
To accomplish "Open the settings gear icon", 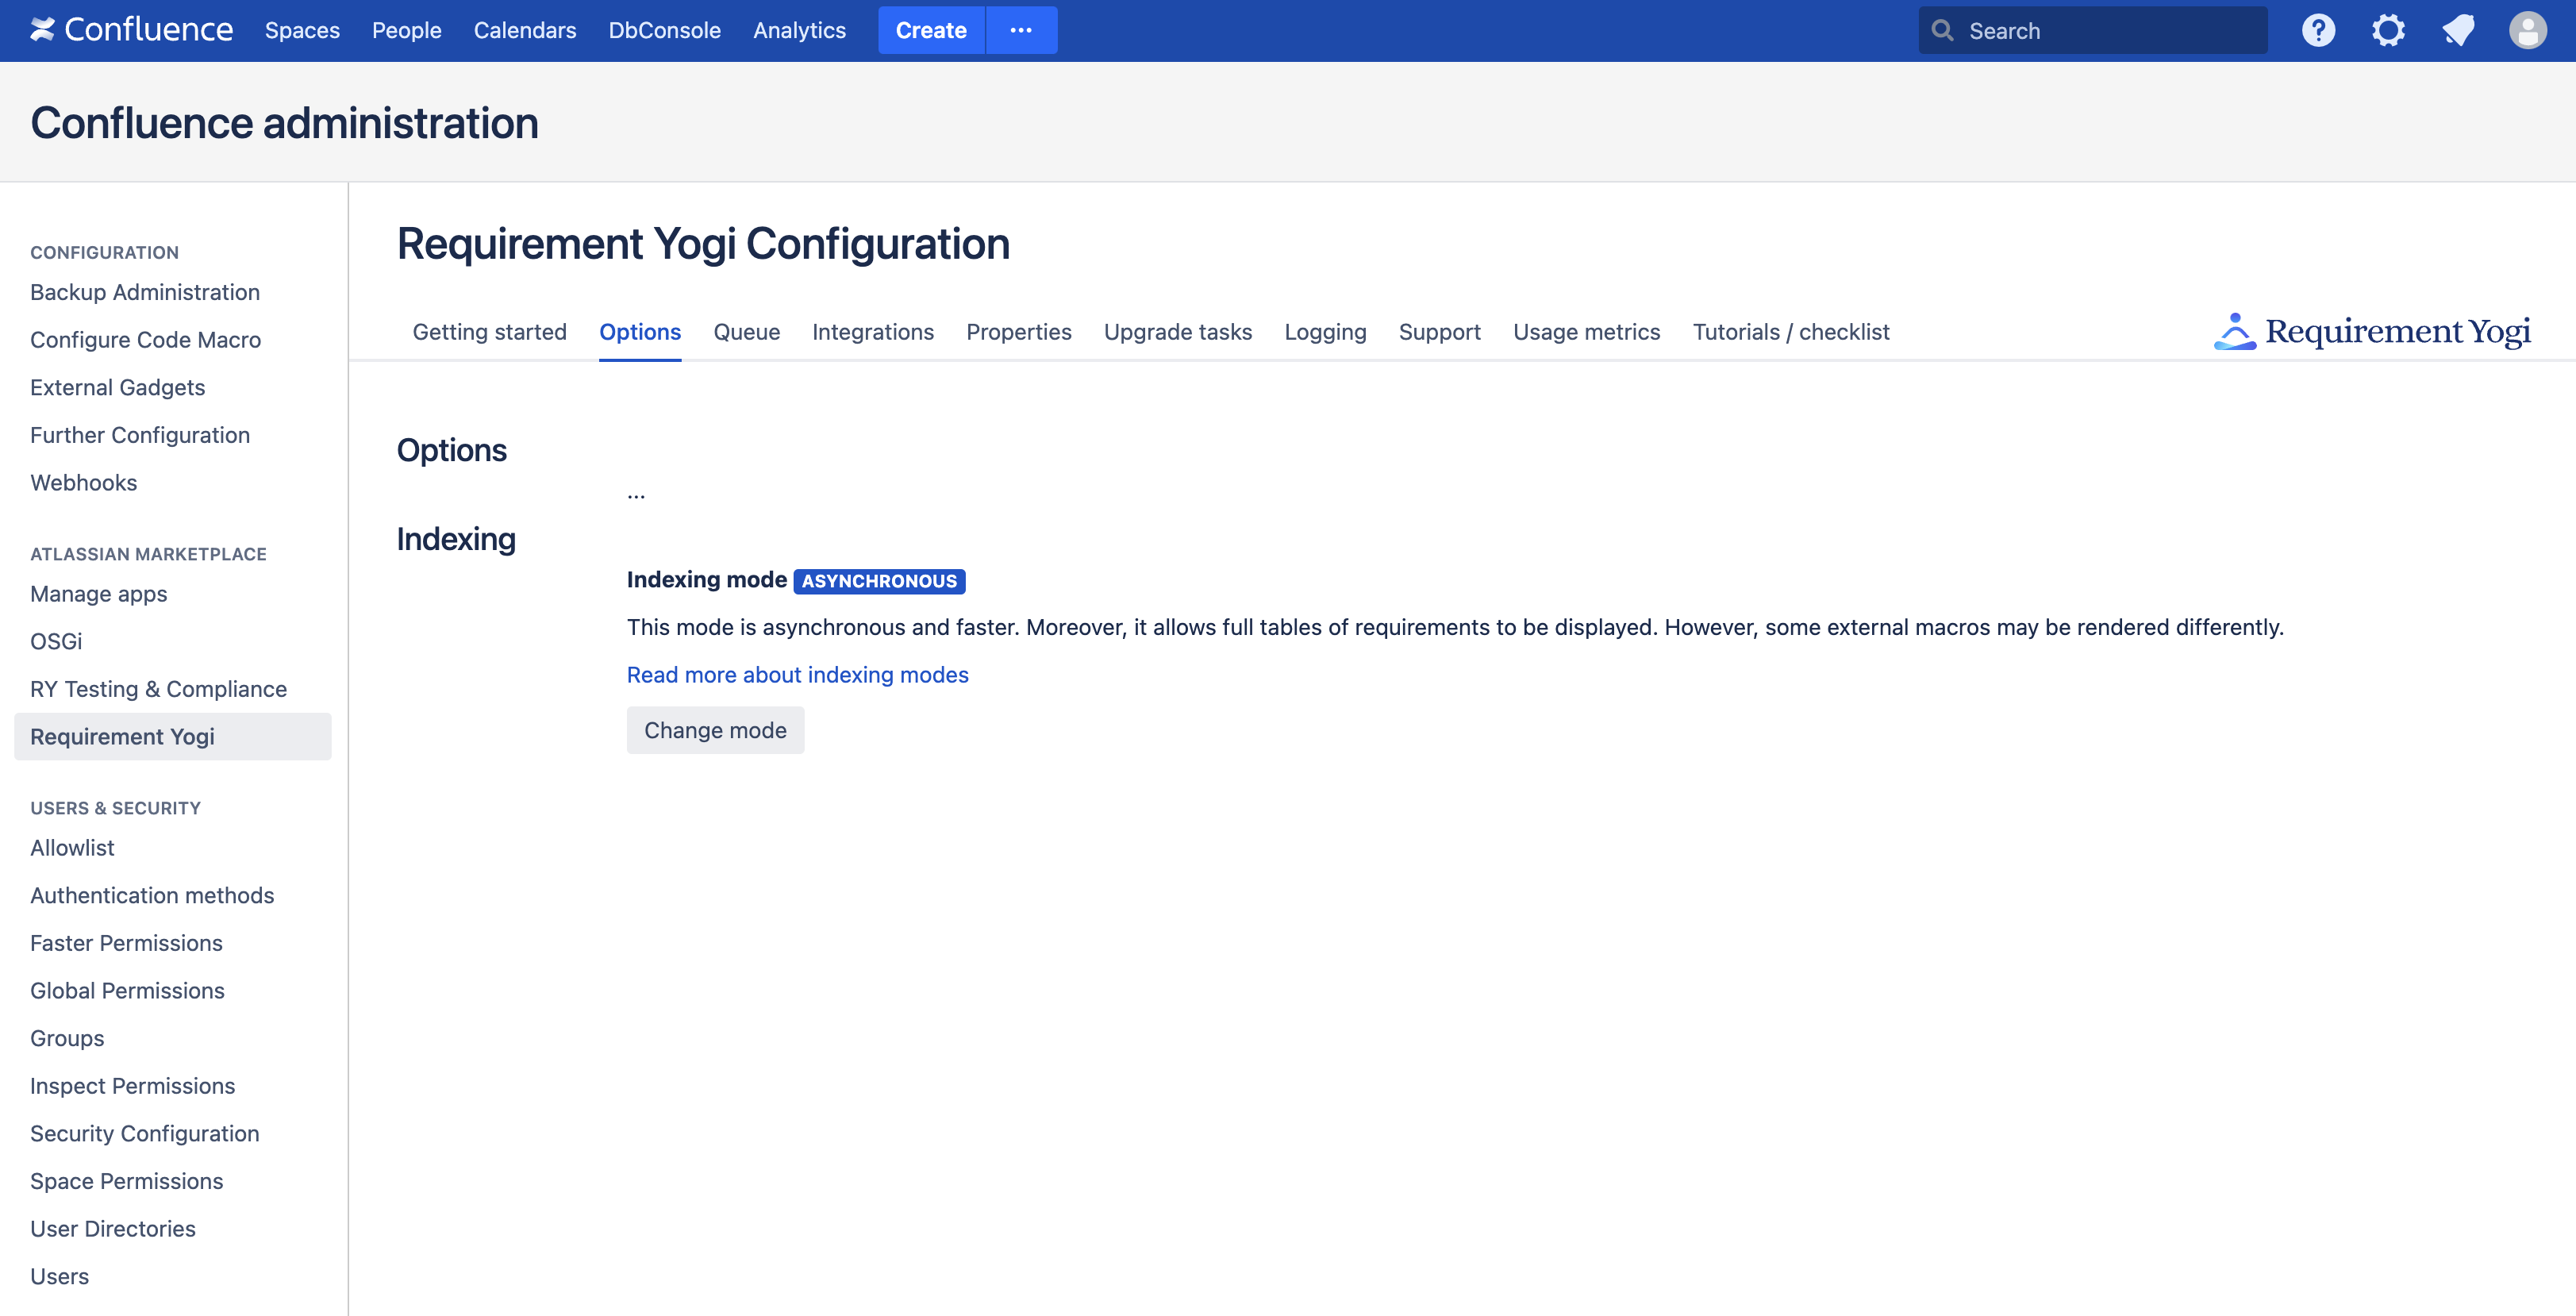I will coord(2388,30).
